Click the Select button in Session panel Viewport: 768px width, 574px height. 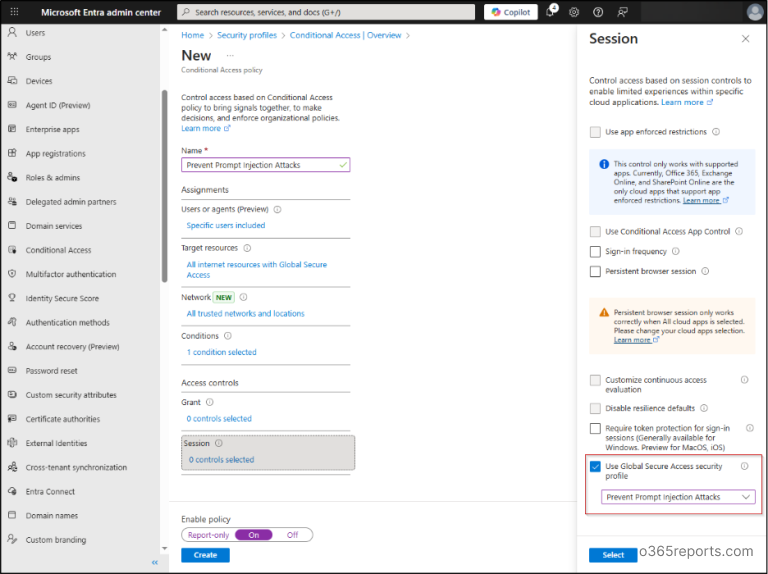click(613, 555)
